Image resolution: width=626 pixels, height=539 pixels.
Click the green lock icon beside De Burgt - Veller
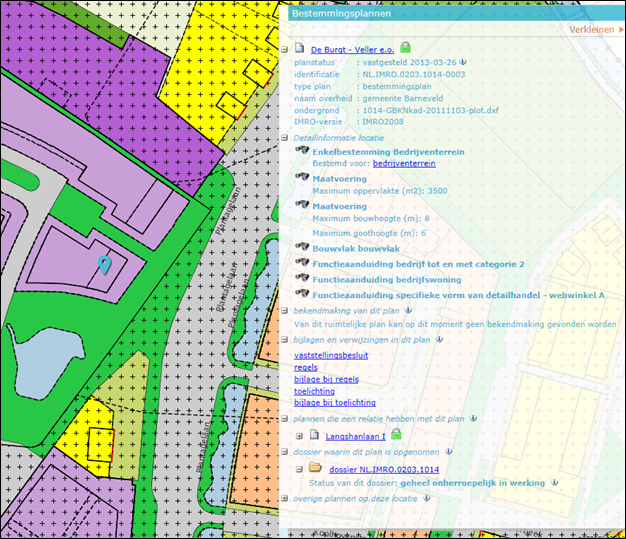(x=405, y=48)
